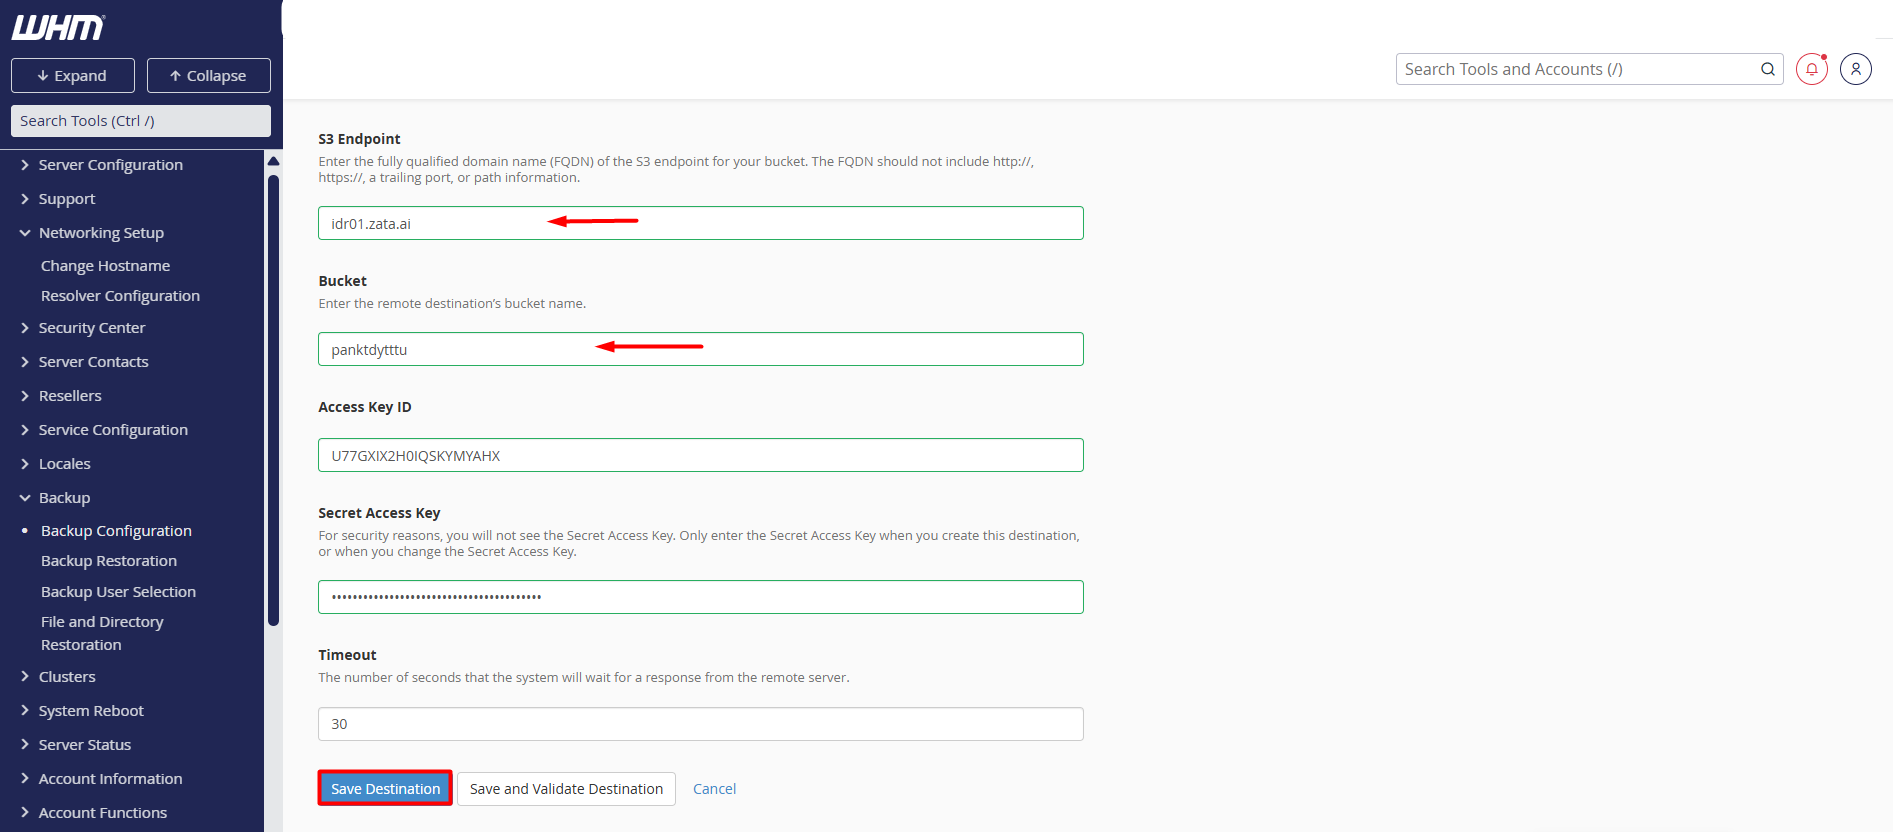
Task: Click the sidebar scroll-up arrow
Action: (273, 161)
